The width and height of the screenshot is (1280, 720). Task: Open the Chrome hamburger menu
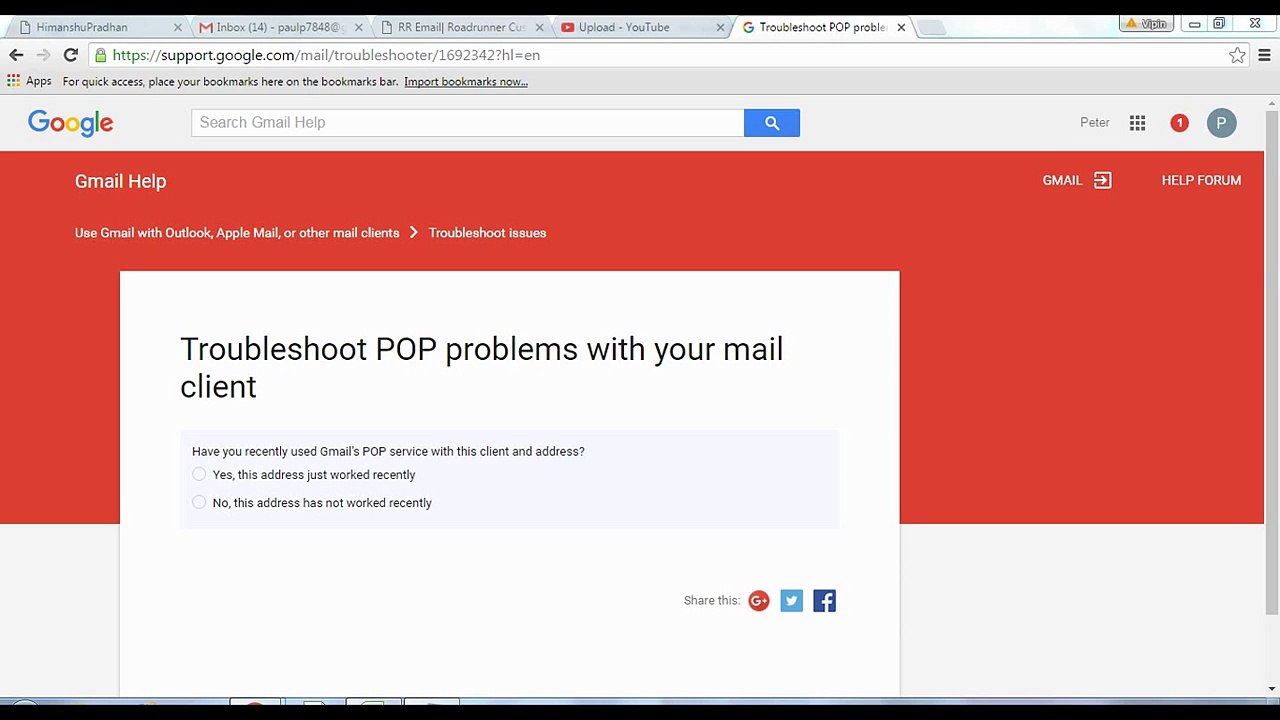pos(1264,55)
